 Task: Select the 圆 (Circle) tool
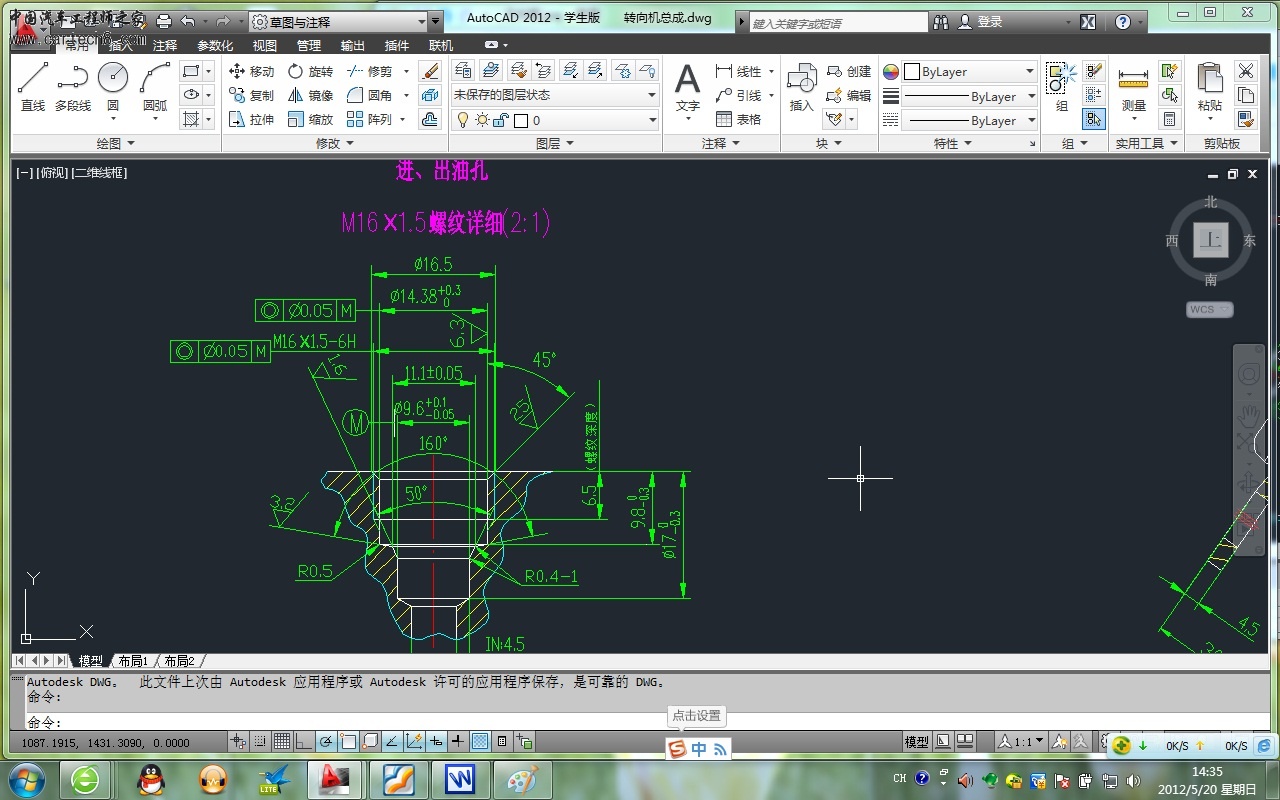click(113, 86)
